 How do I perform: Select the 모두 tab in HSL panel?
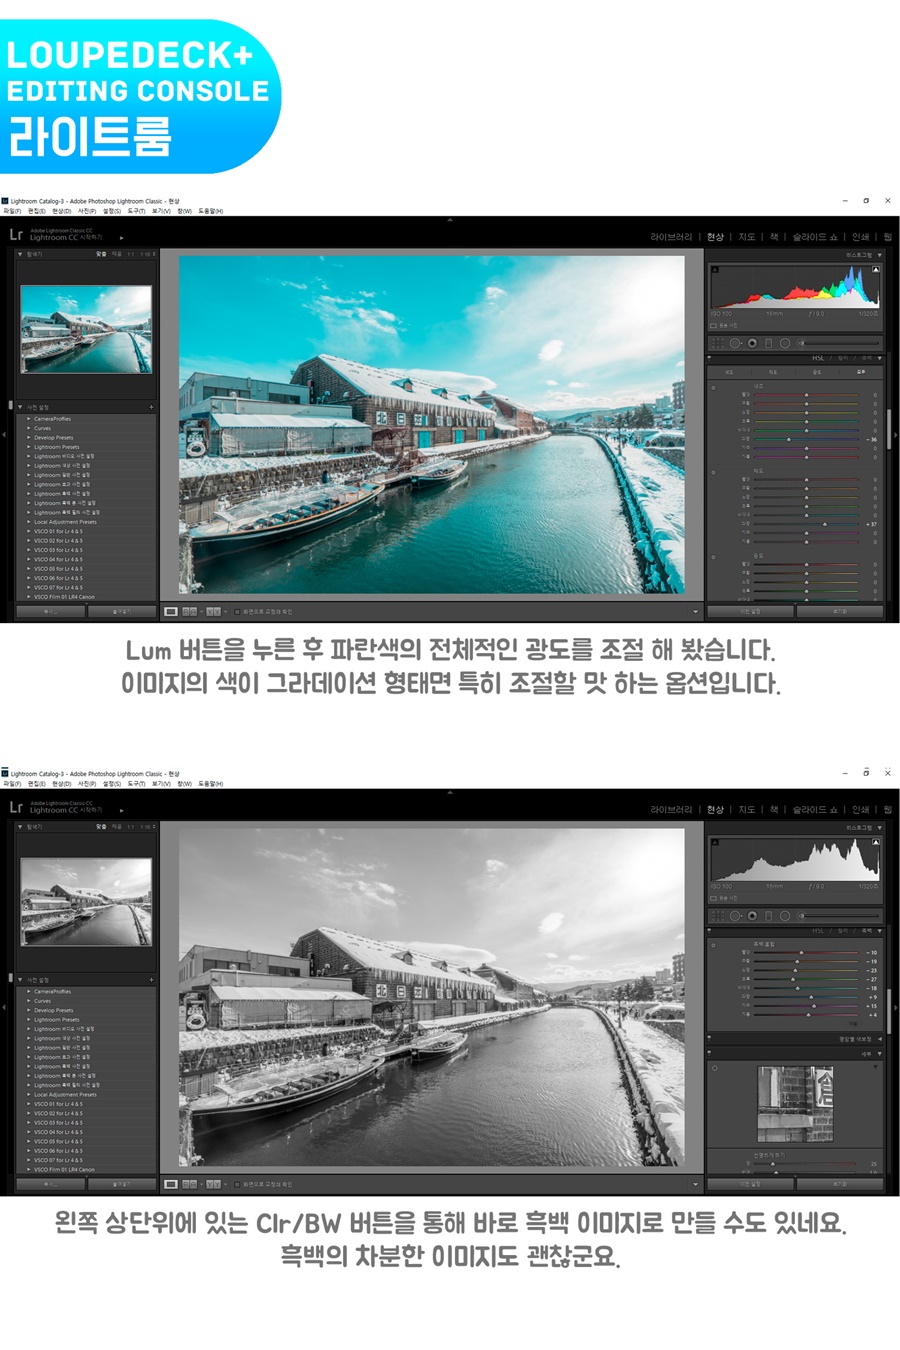[861, 372]
